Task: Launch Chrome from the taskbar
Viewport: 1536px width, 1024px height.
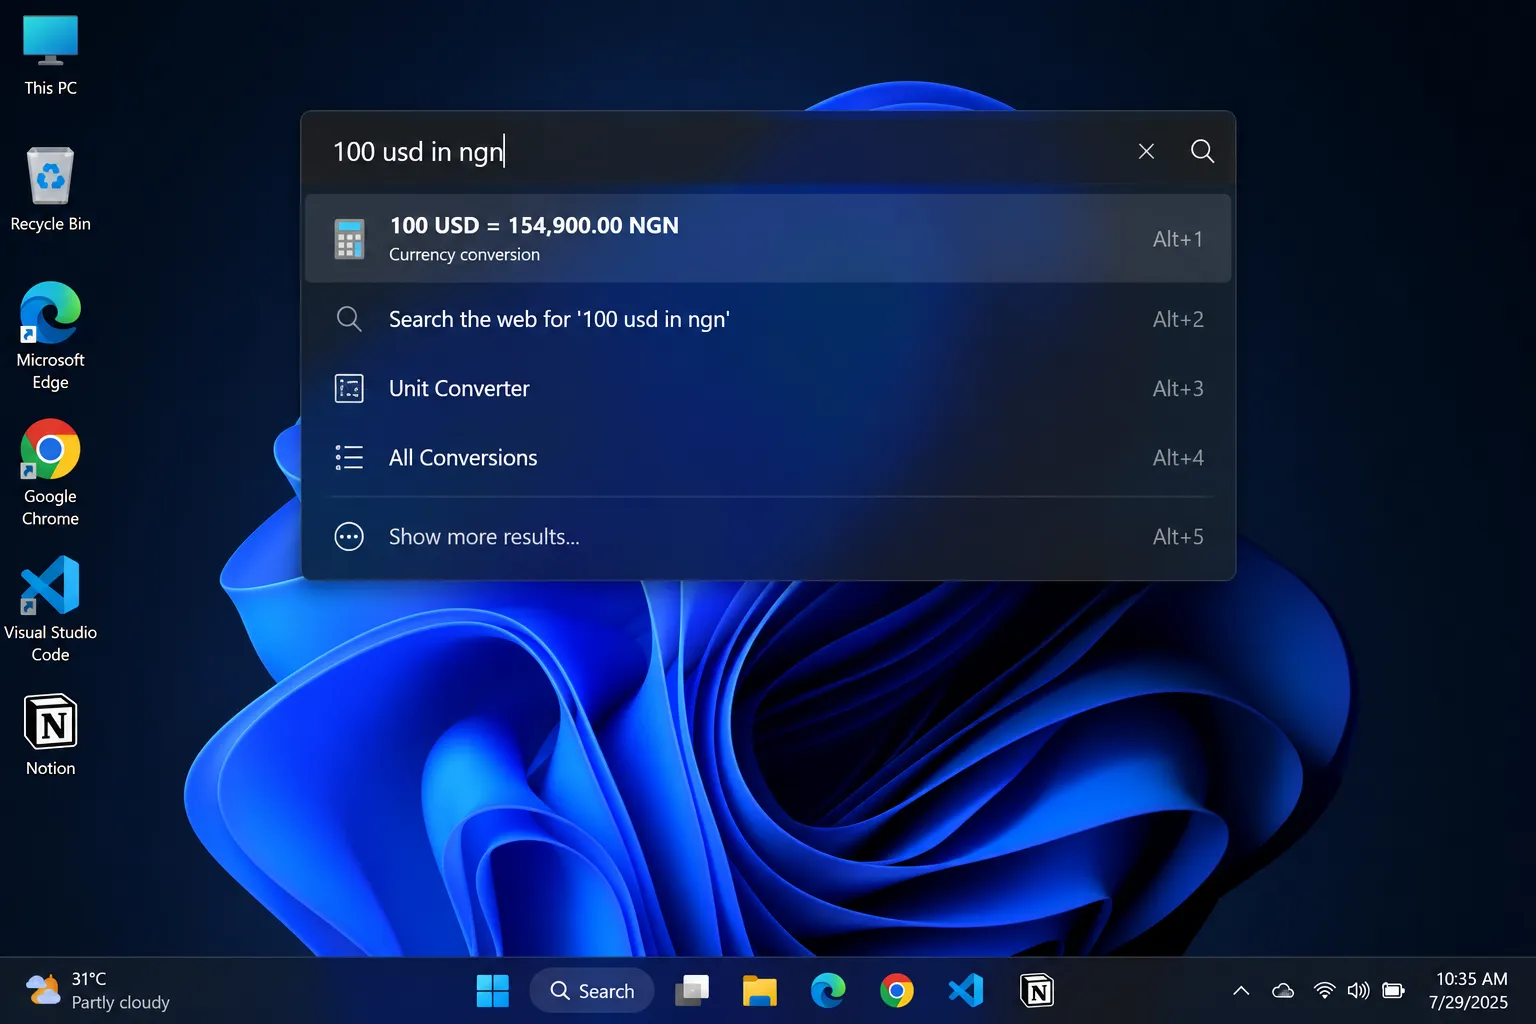Action: click(x=897, y=991)
